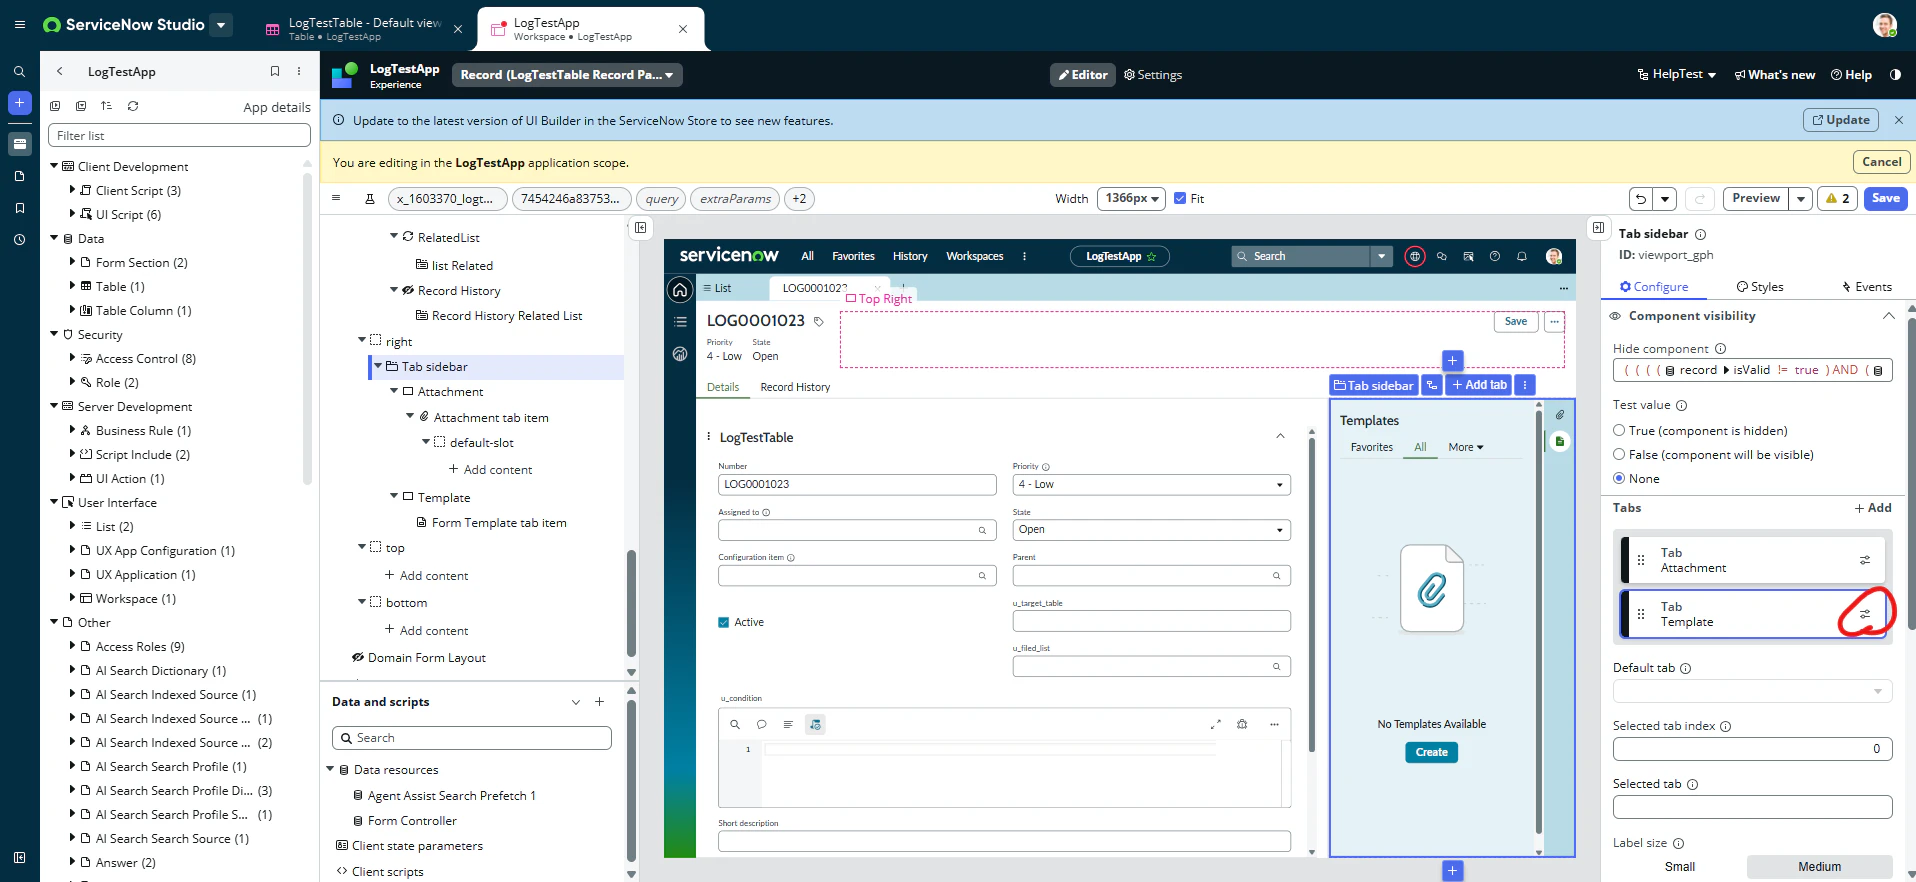
Task: Open Tab Attachment settings sliders icon
Action: click(x=1865, y=560)
